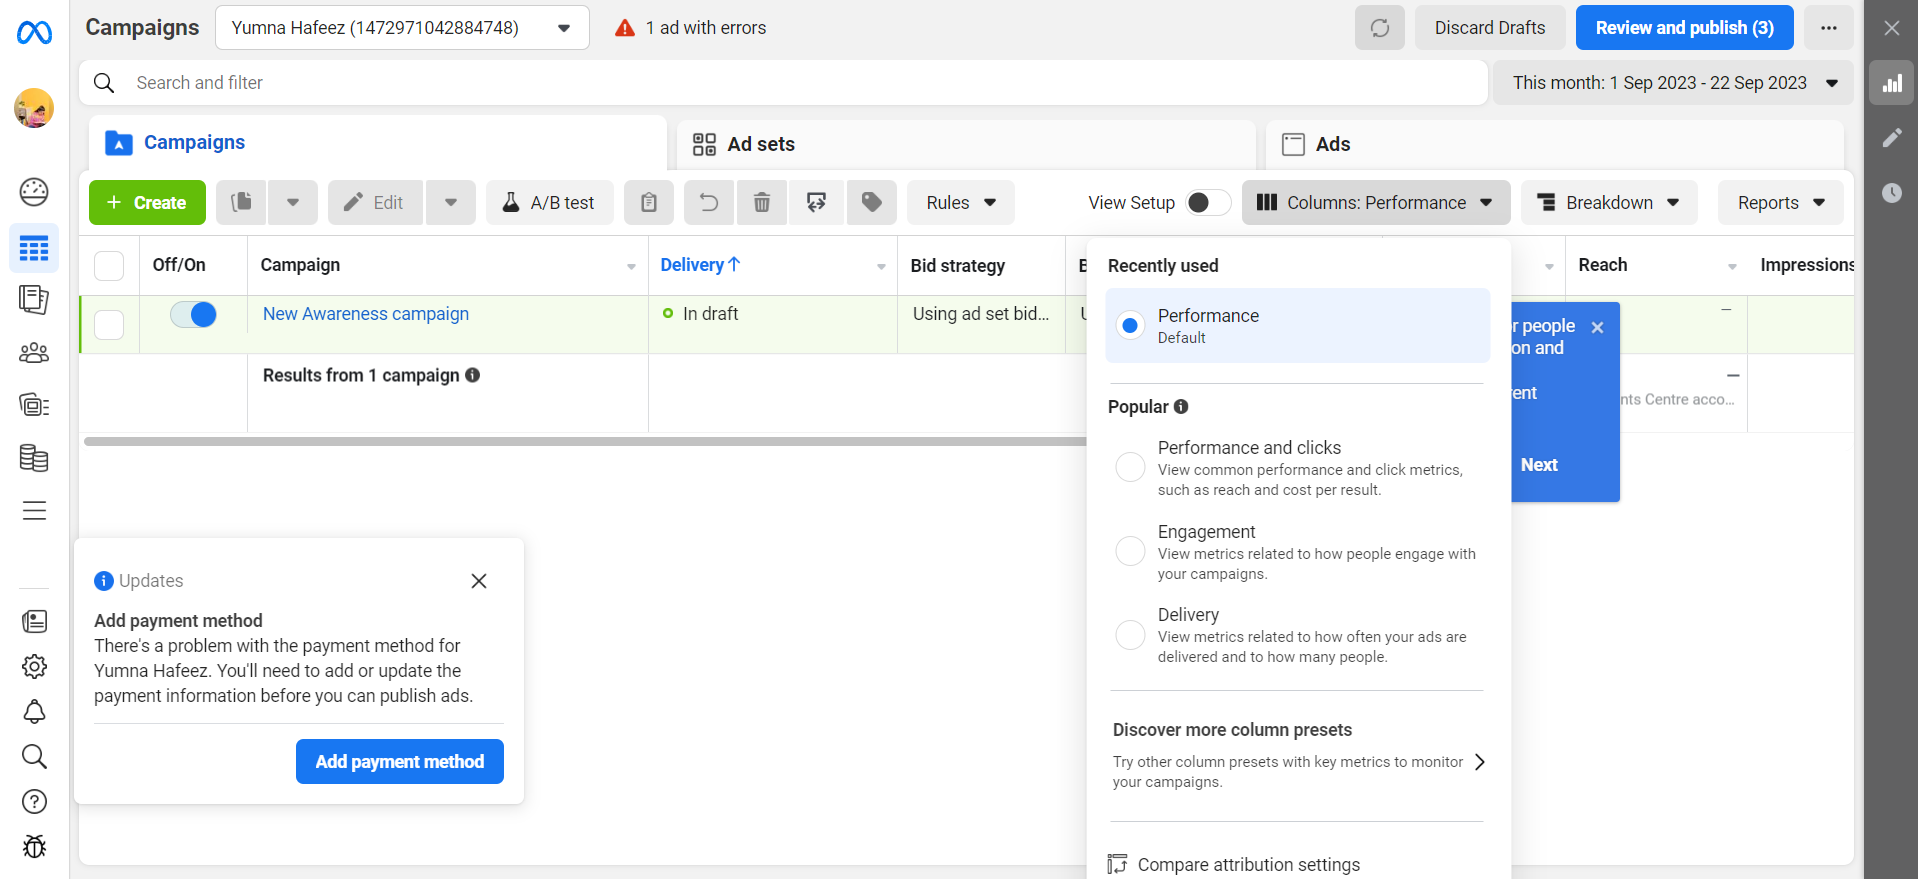This screenshot has width=1918, height=879.
Task: Open the Breakdown dropdown
Action: coord(1609,203)
